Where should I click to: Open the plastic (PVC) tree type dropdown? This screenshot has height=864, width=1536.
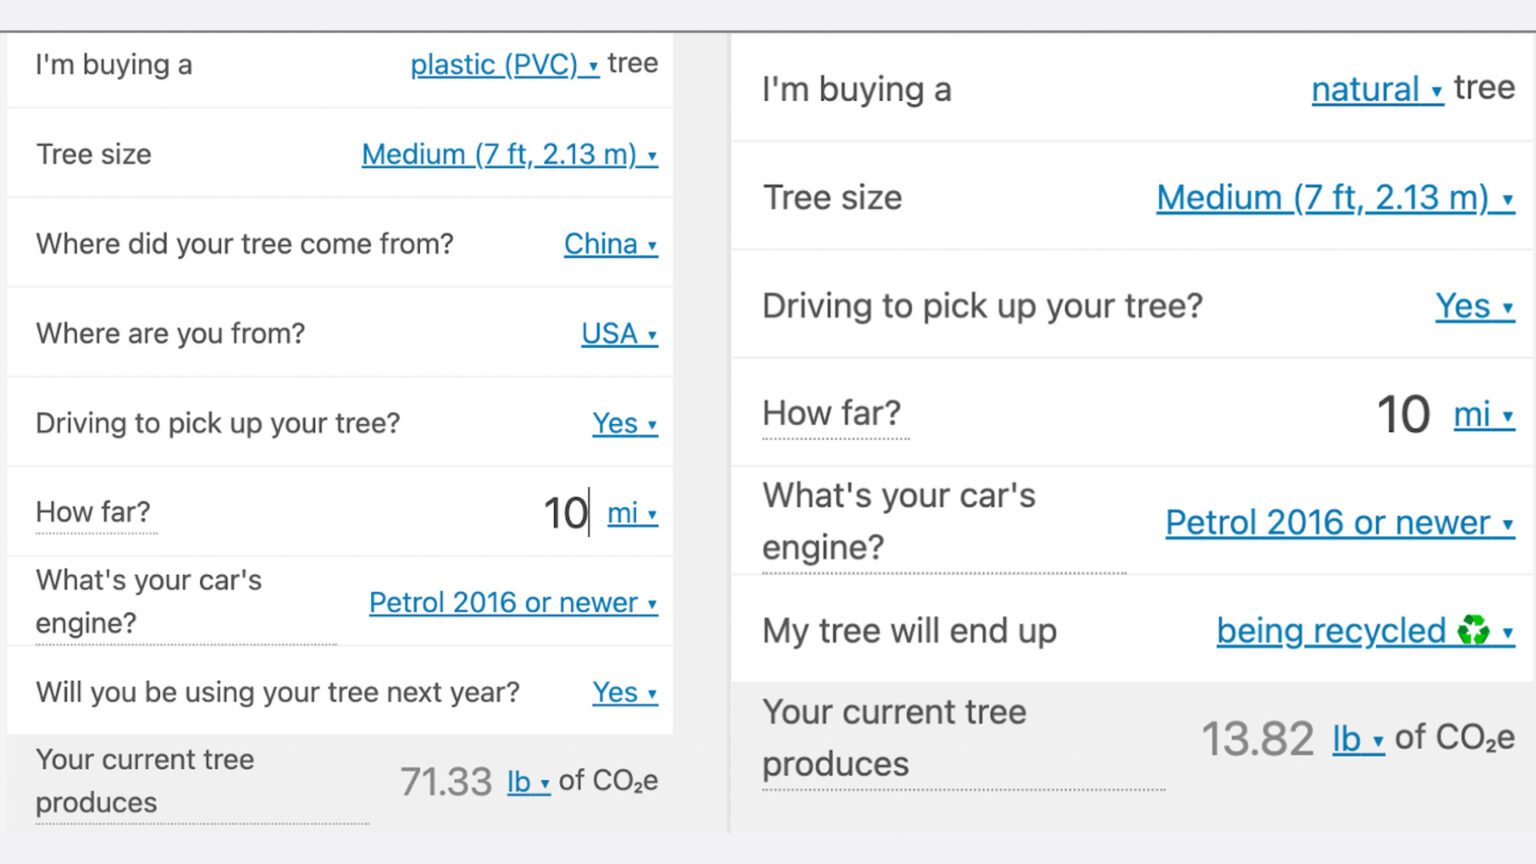tap(504, 65)
